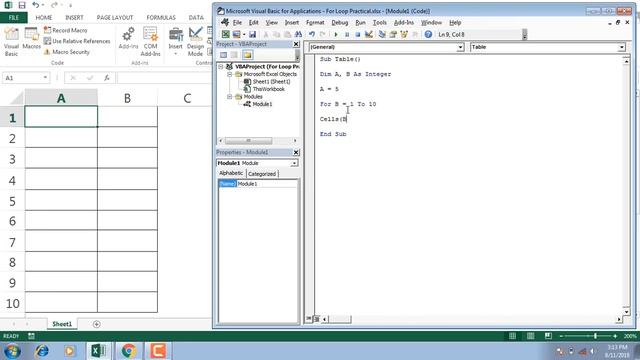
Task: Collapse Modules folder node
Action: coord(229,97)
